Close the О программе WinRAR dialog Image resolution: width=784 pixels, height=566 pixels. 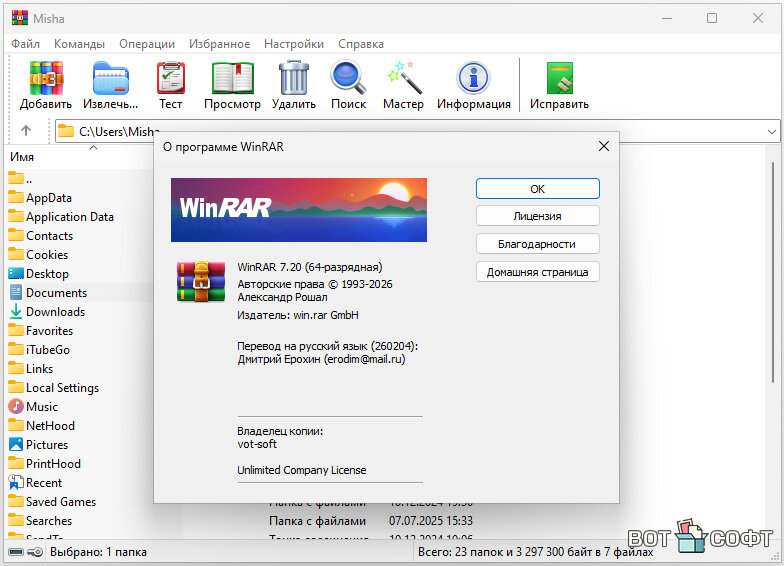[x=603, y=146]
